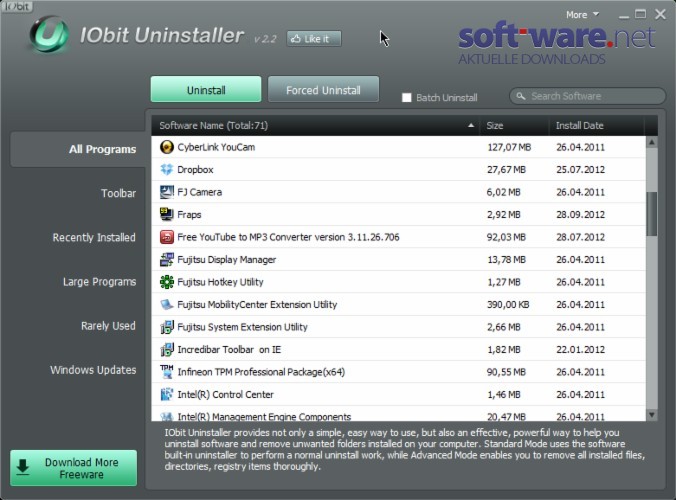Select Infineon TPM Professional Package(x64) name
This screenshot has width=676, height=500.
click(261, 372)
